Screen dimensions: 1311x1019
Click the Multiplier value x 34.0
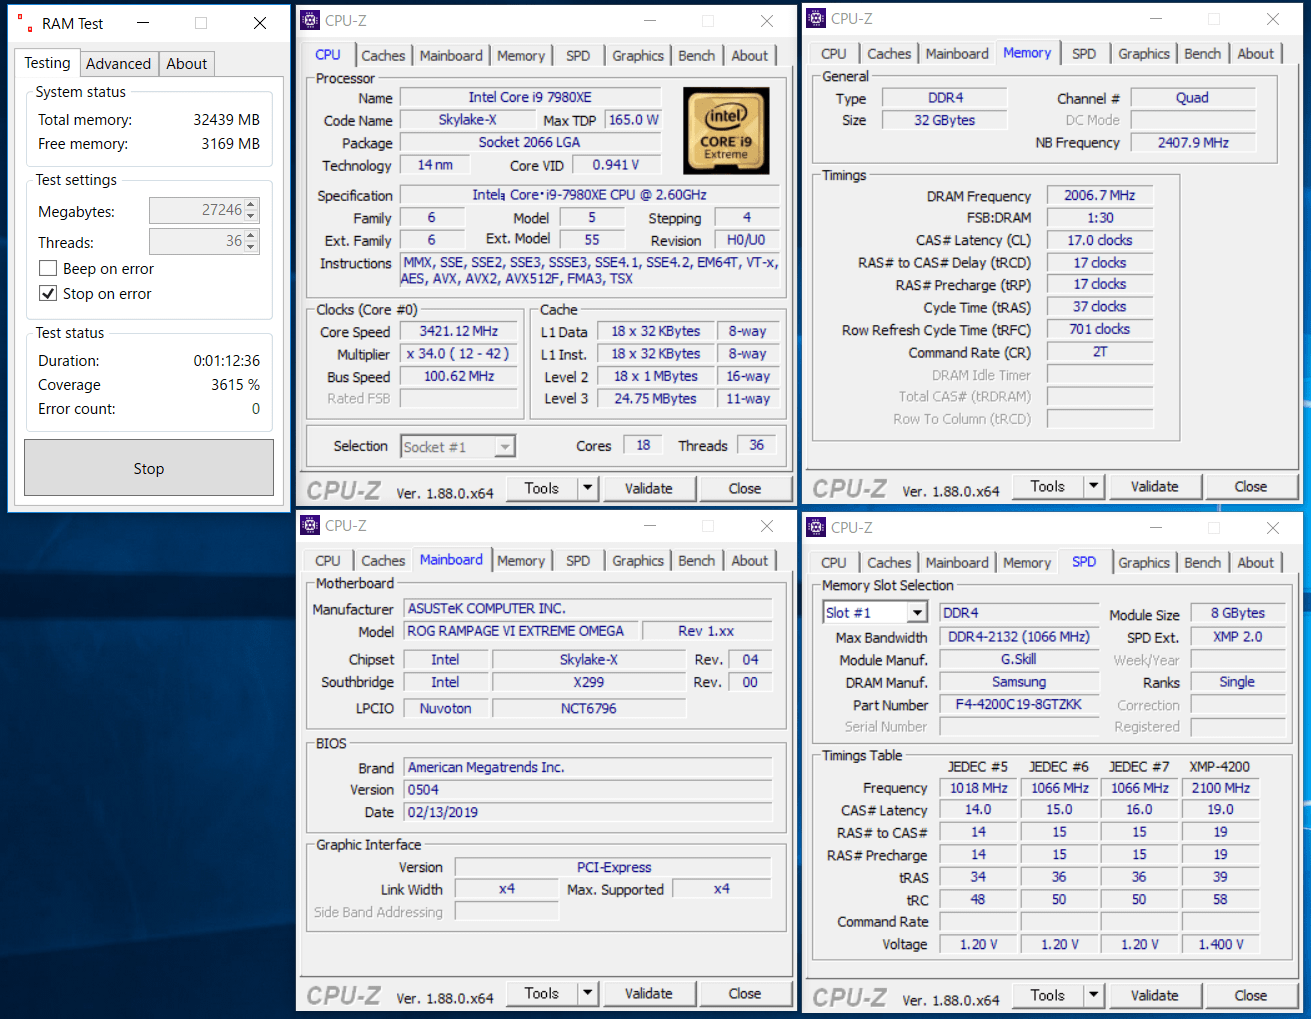click(x=459, y=354)
